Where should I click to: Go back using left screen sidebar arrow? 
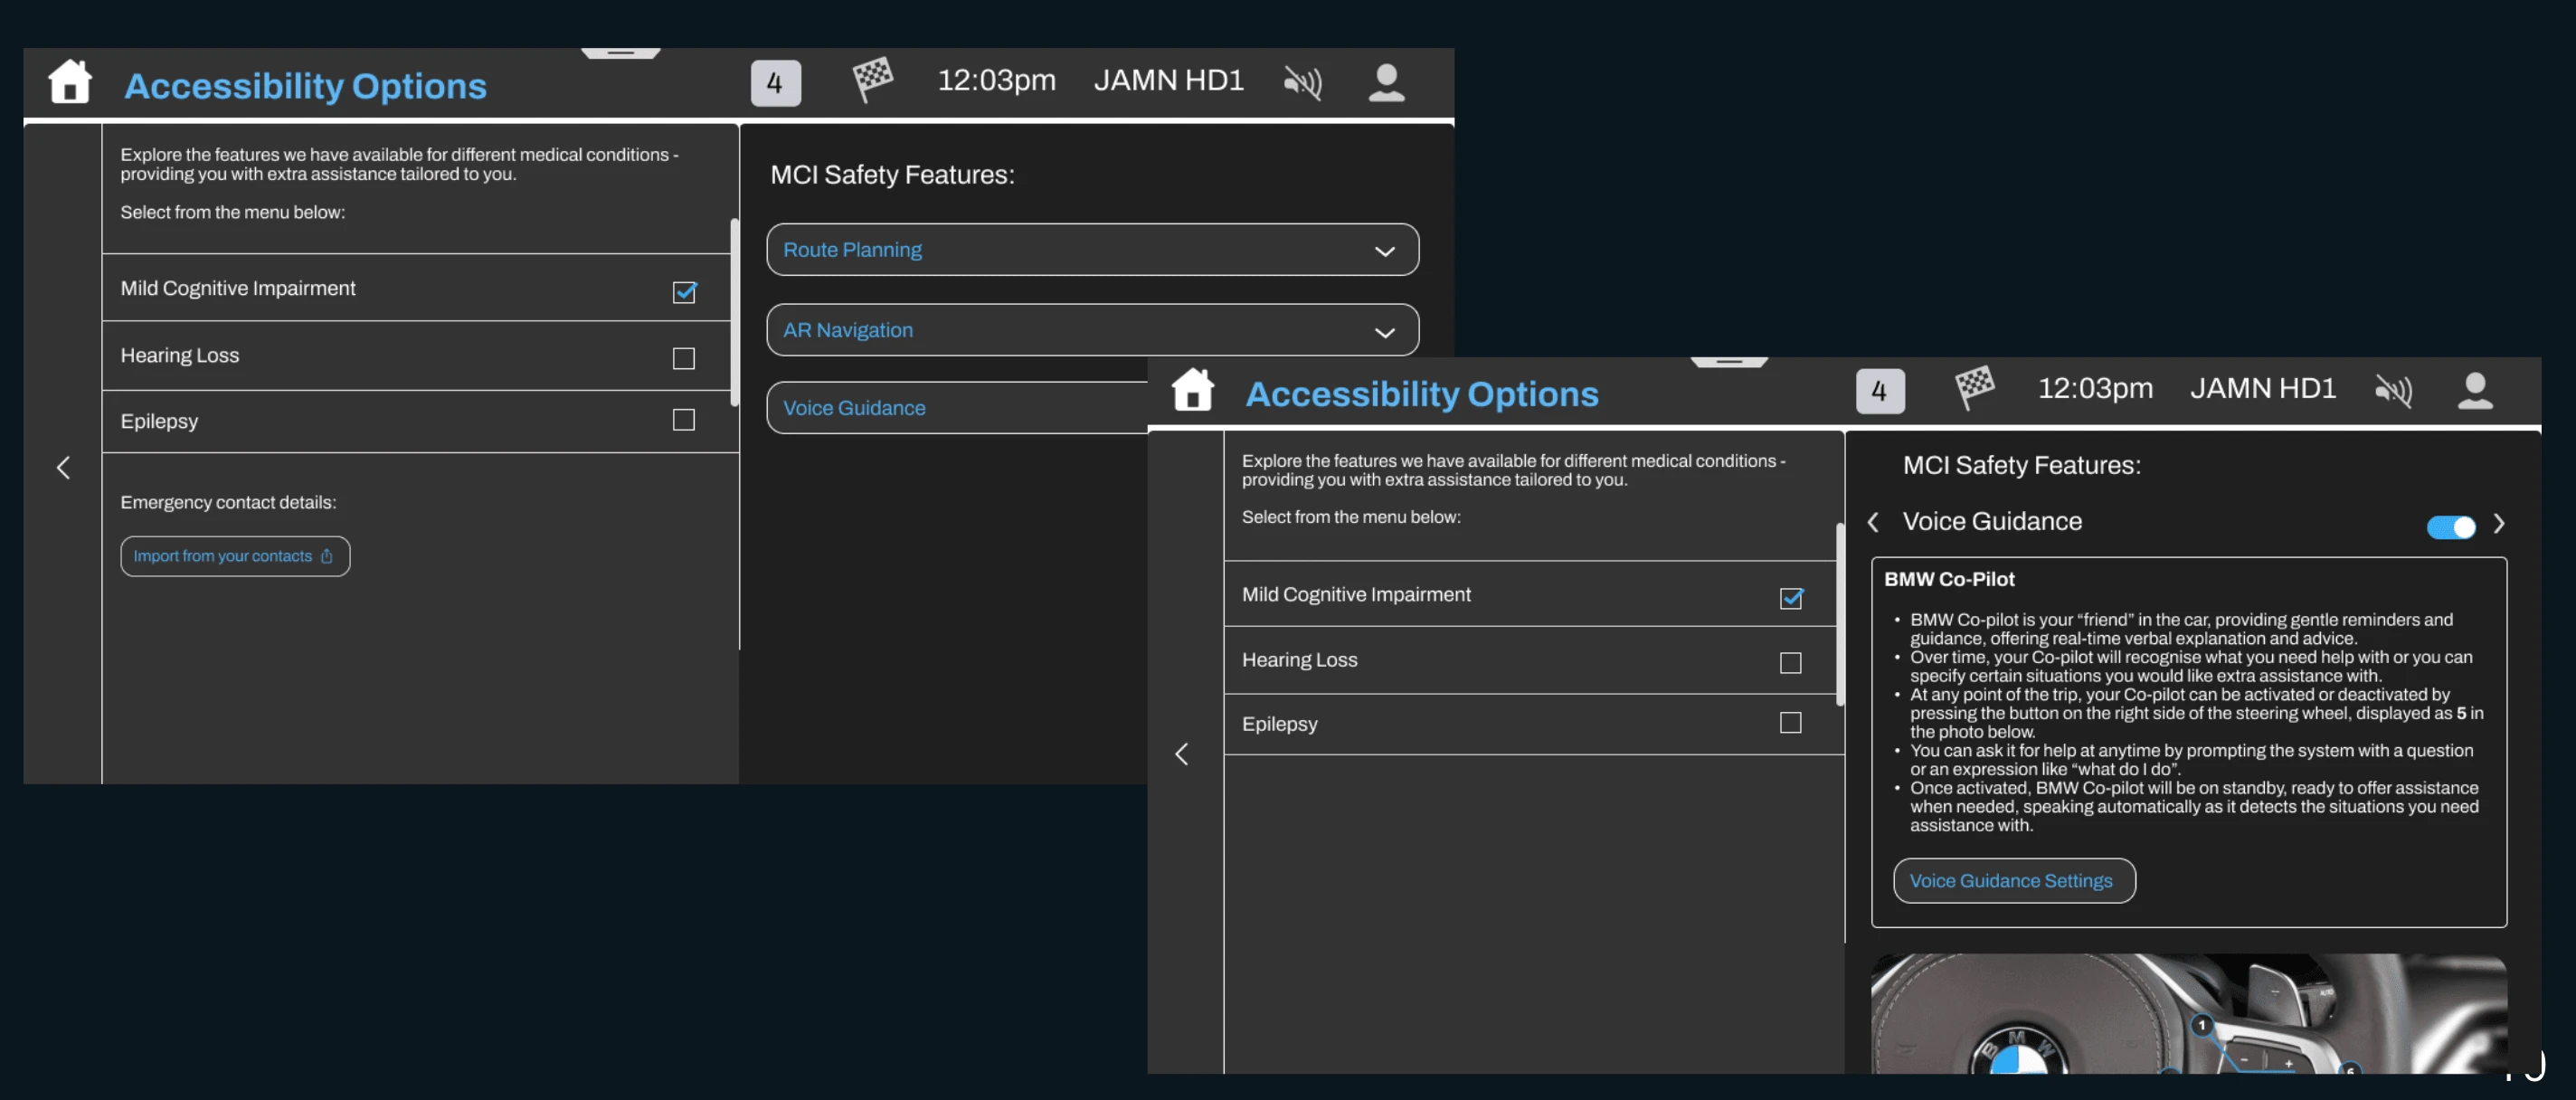63,467
